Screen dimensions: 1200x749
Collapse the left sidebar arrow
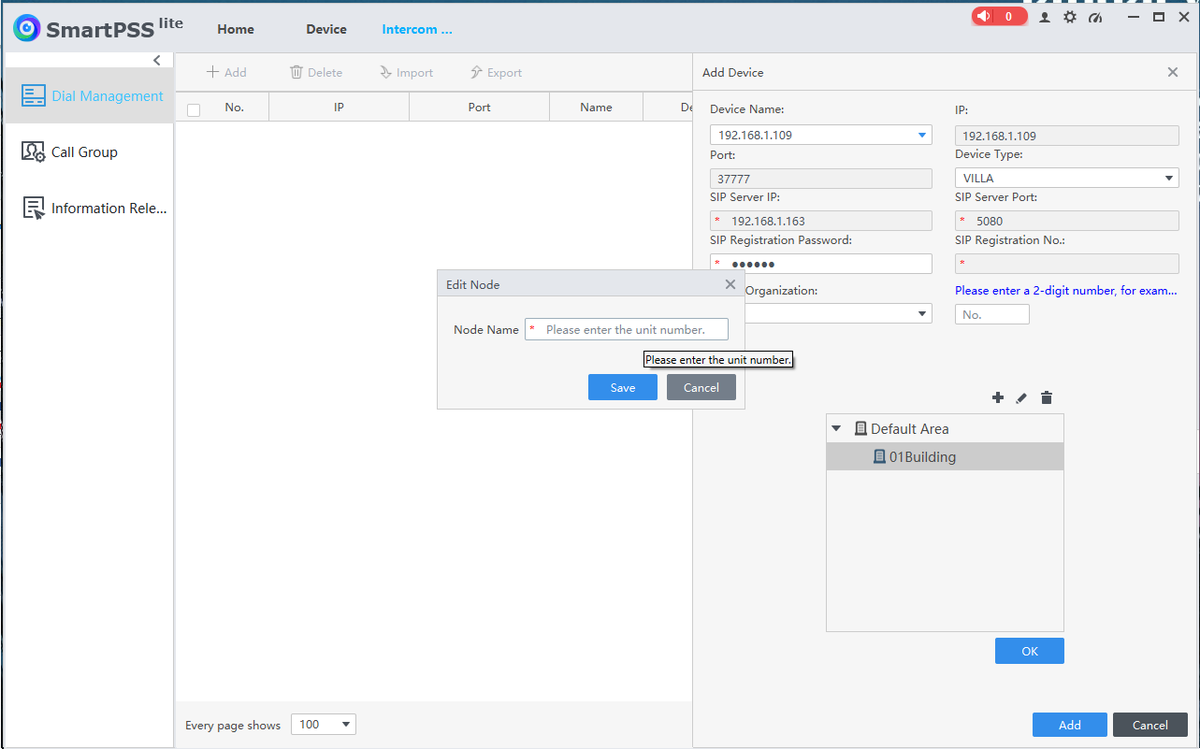pos(156,61)
